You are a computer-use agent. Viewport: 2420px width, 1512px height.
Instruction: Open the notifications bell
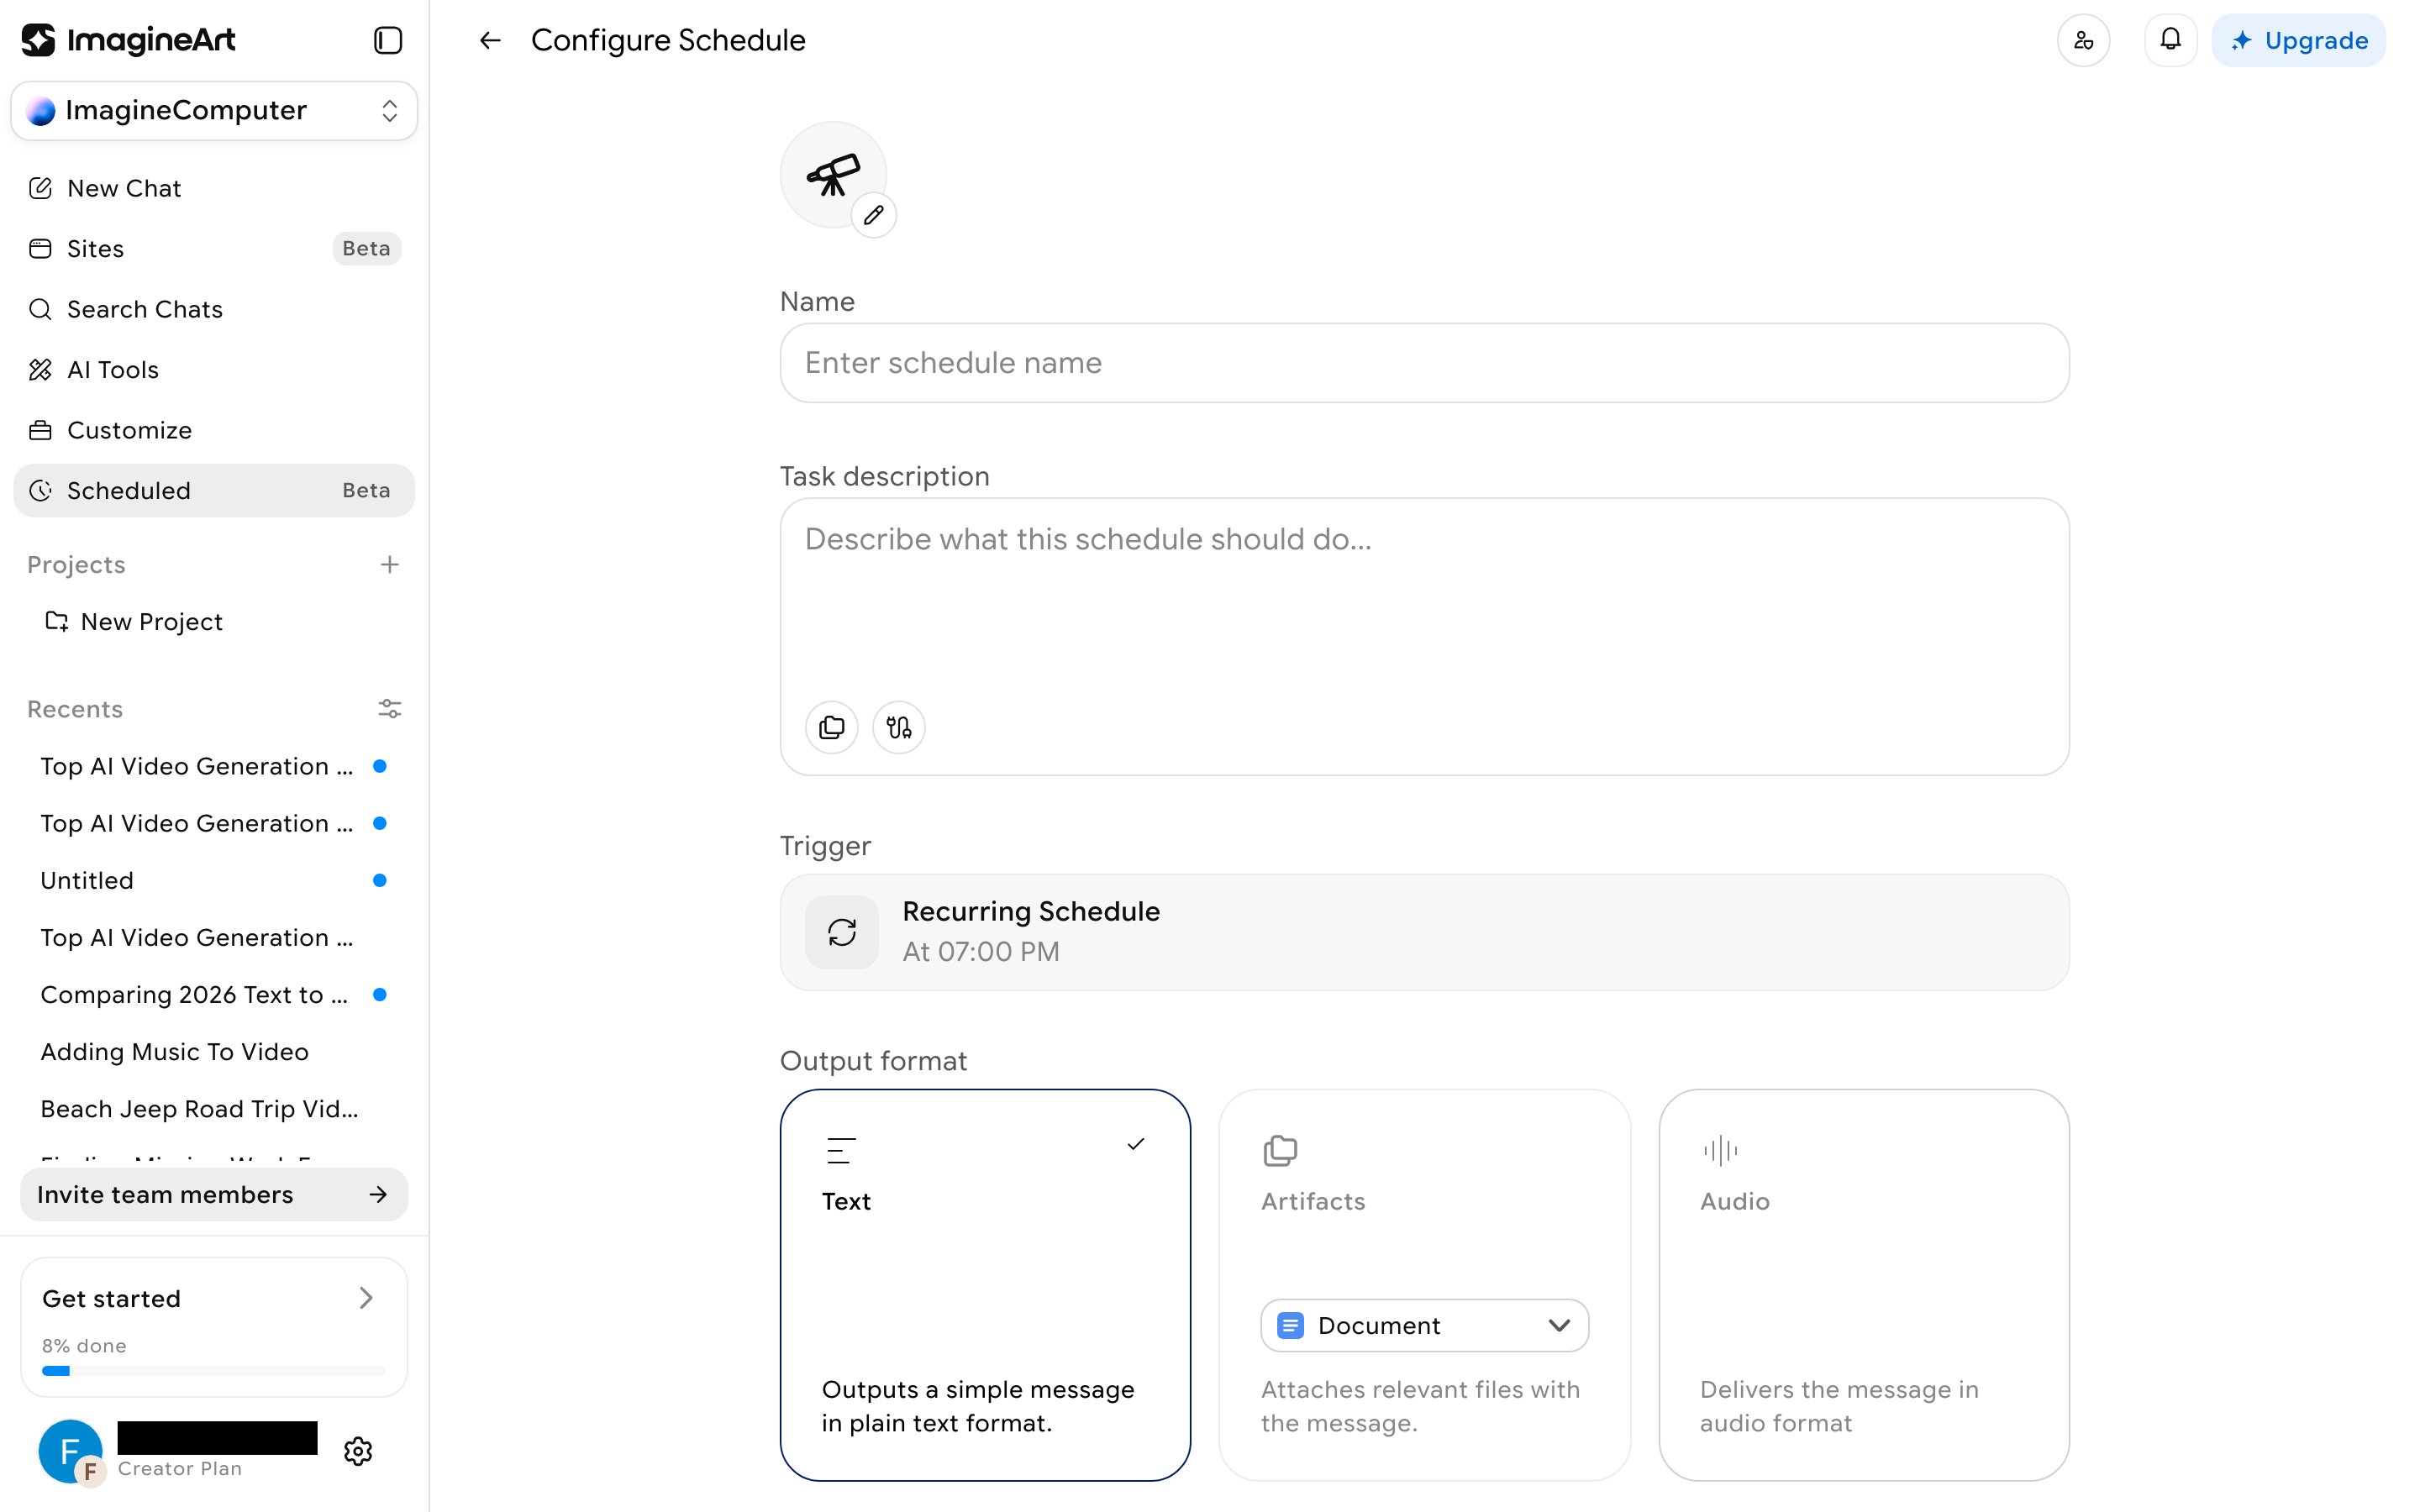[2170, 40]
